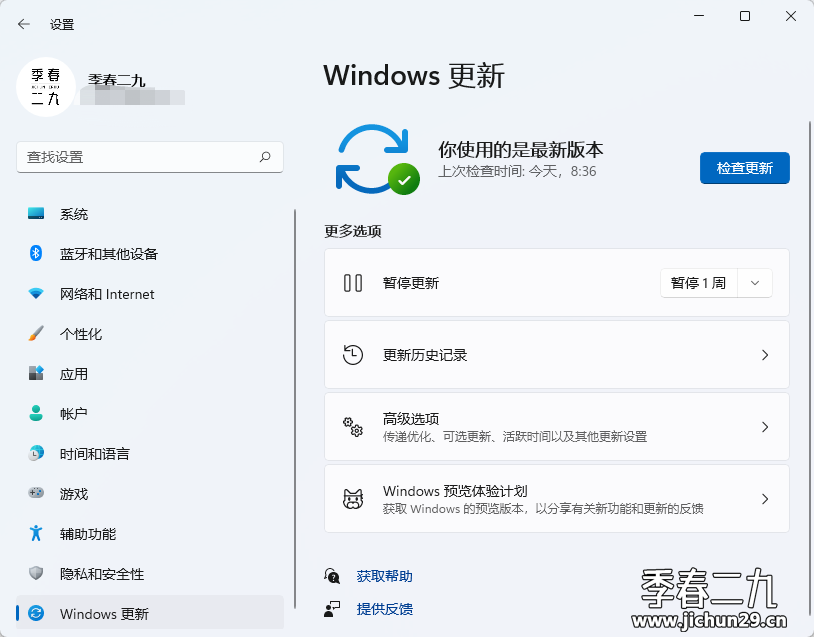The width and height of the screenshot is (814, 637).
Task: Select the 帐户 person icon
Action: click(x=36, y=413)
